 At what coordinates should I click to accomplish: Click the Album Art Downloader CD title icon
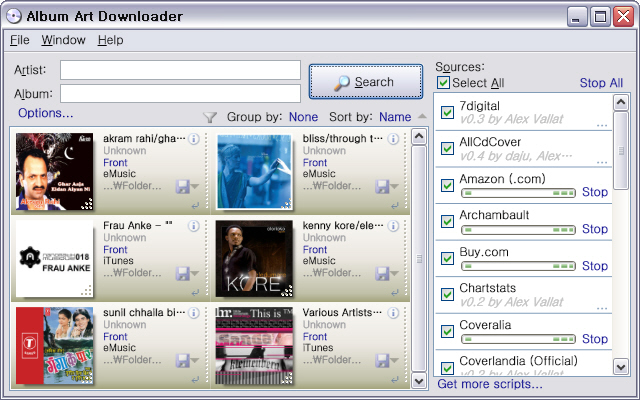14,16
